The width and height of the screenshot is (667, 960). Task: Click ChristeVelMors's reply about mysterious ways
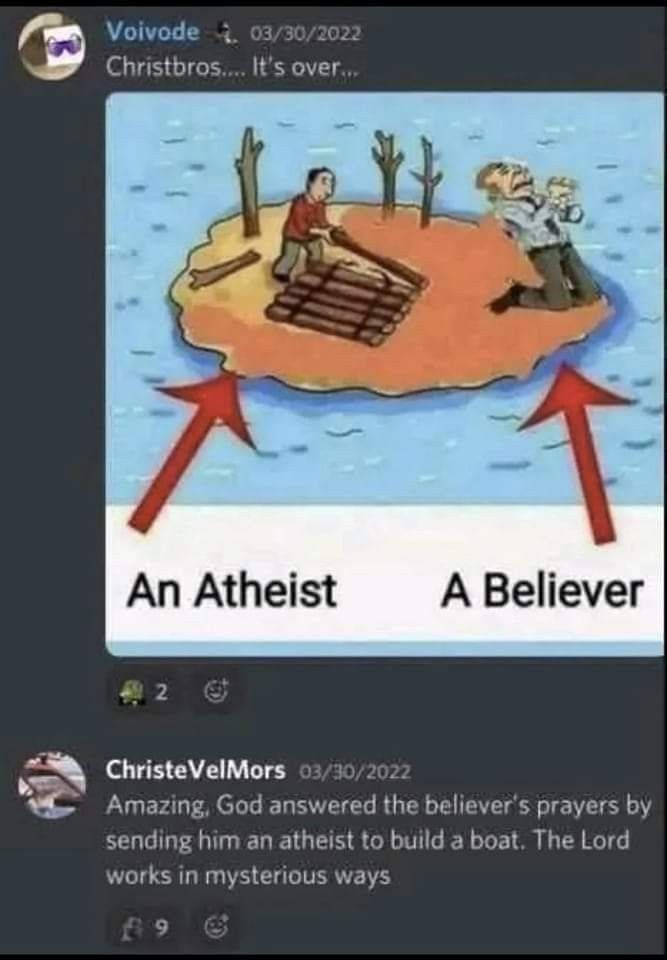pyautogui.click(x=379, y=840)
